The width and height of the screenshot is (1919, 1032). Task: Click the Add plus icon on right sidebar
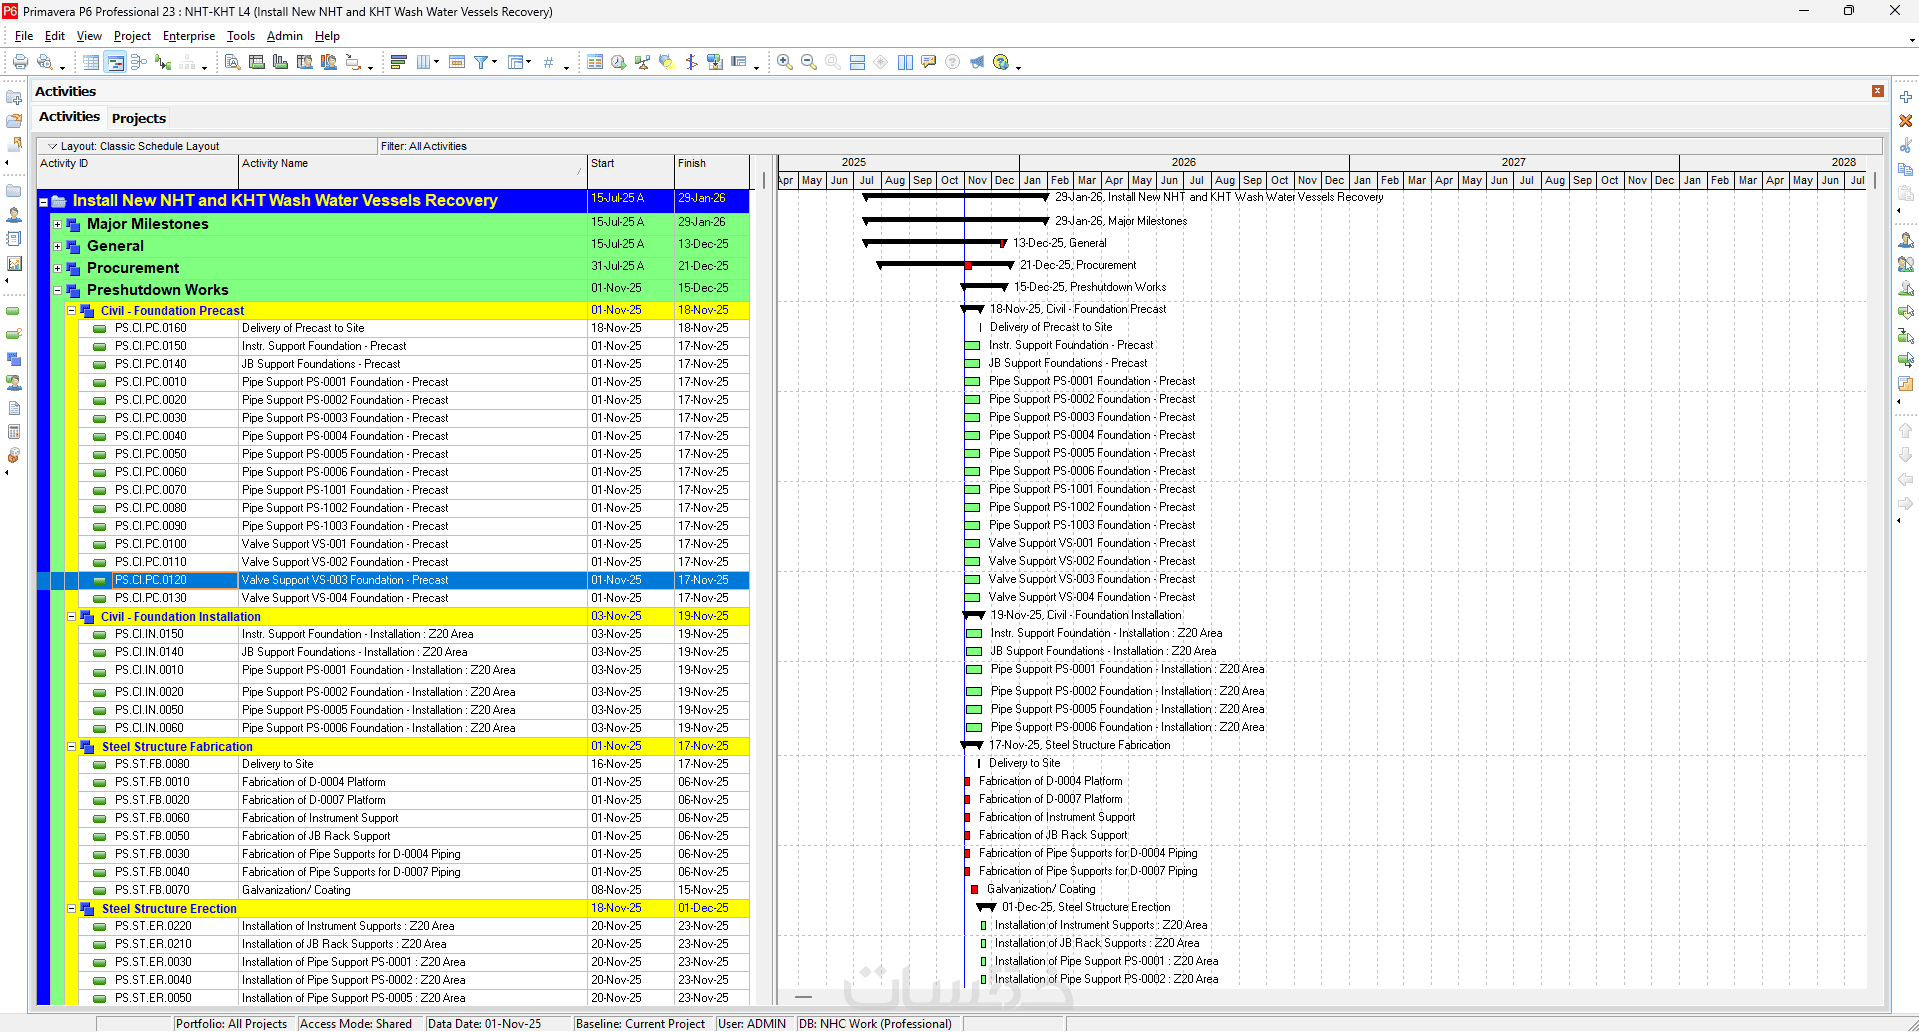click(x=1906, y=97)
